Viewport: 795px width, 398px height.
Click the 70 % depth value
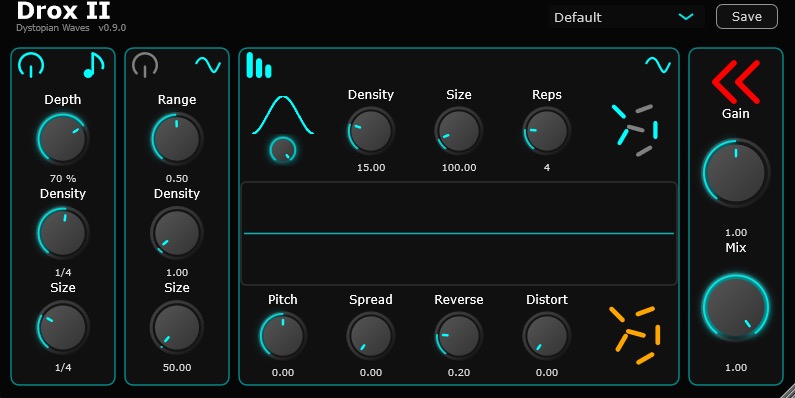click(63, 178)
